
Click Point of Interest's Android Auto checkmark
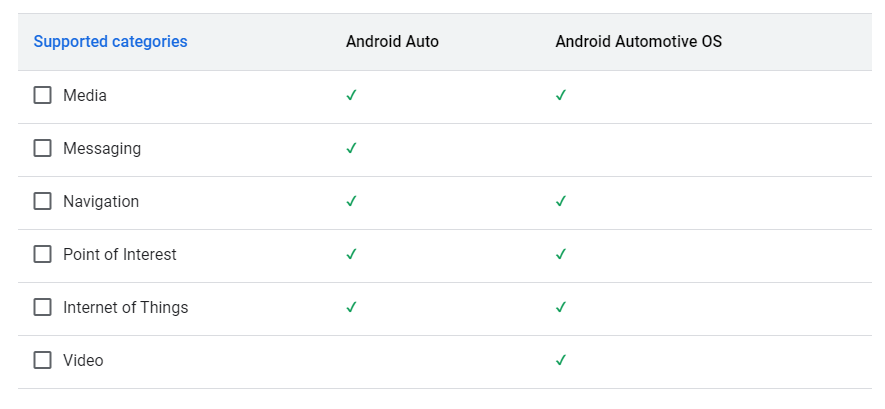pyautogui.click(x=351, y=254)
